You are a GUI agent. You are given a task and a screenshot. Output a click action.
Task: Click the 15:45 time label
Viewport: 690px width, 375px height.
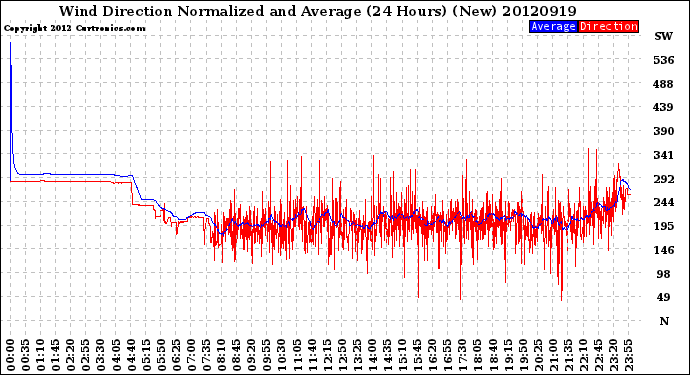[417, 355]
